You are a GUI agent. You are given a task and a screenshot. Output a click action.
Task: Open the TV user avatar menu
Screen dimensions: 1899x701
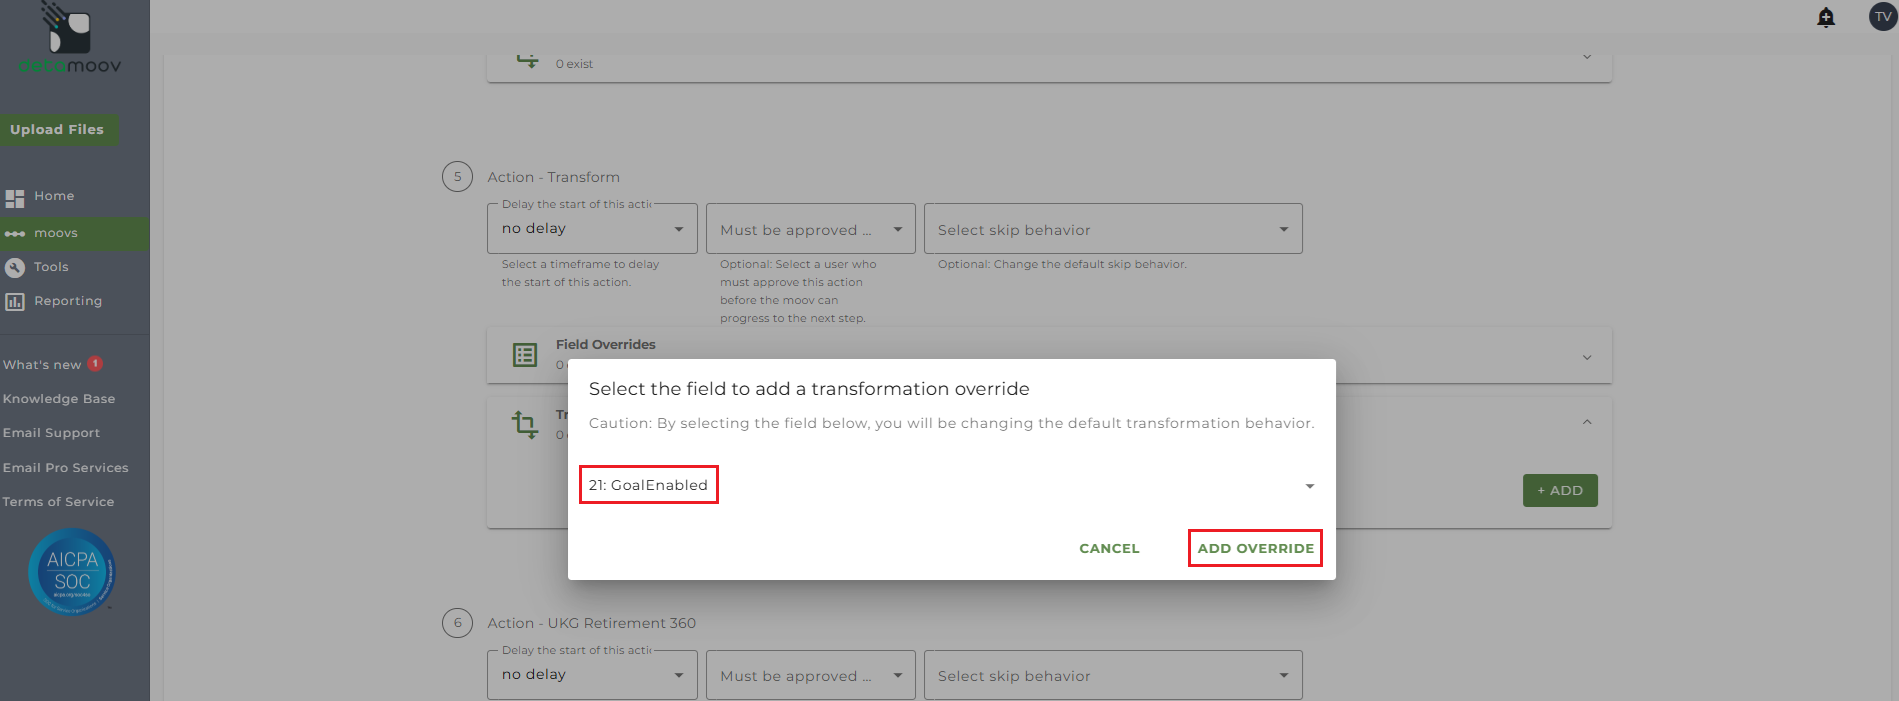click(1882, 17)
